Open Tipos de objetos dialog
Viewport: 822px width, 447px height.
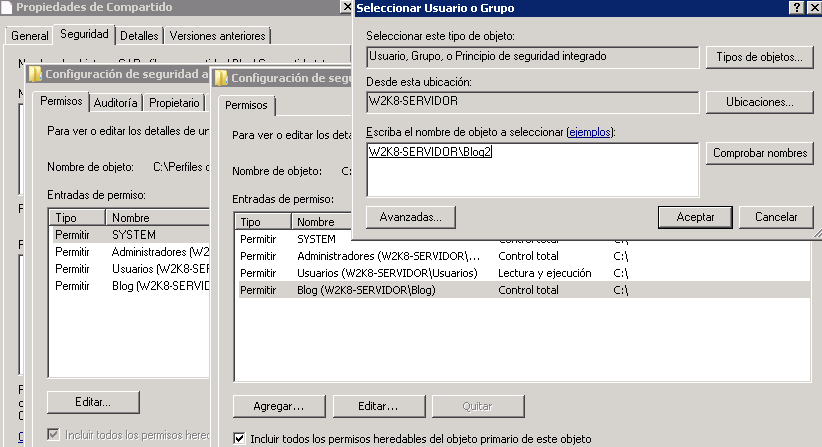760,57
